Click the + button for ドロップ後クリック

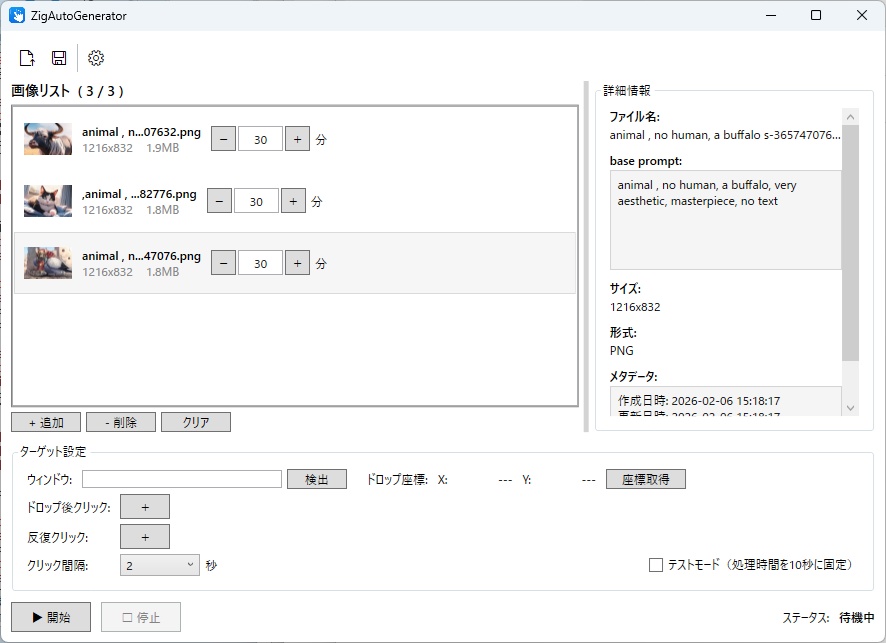[x=144, y=506]
